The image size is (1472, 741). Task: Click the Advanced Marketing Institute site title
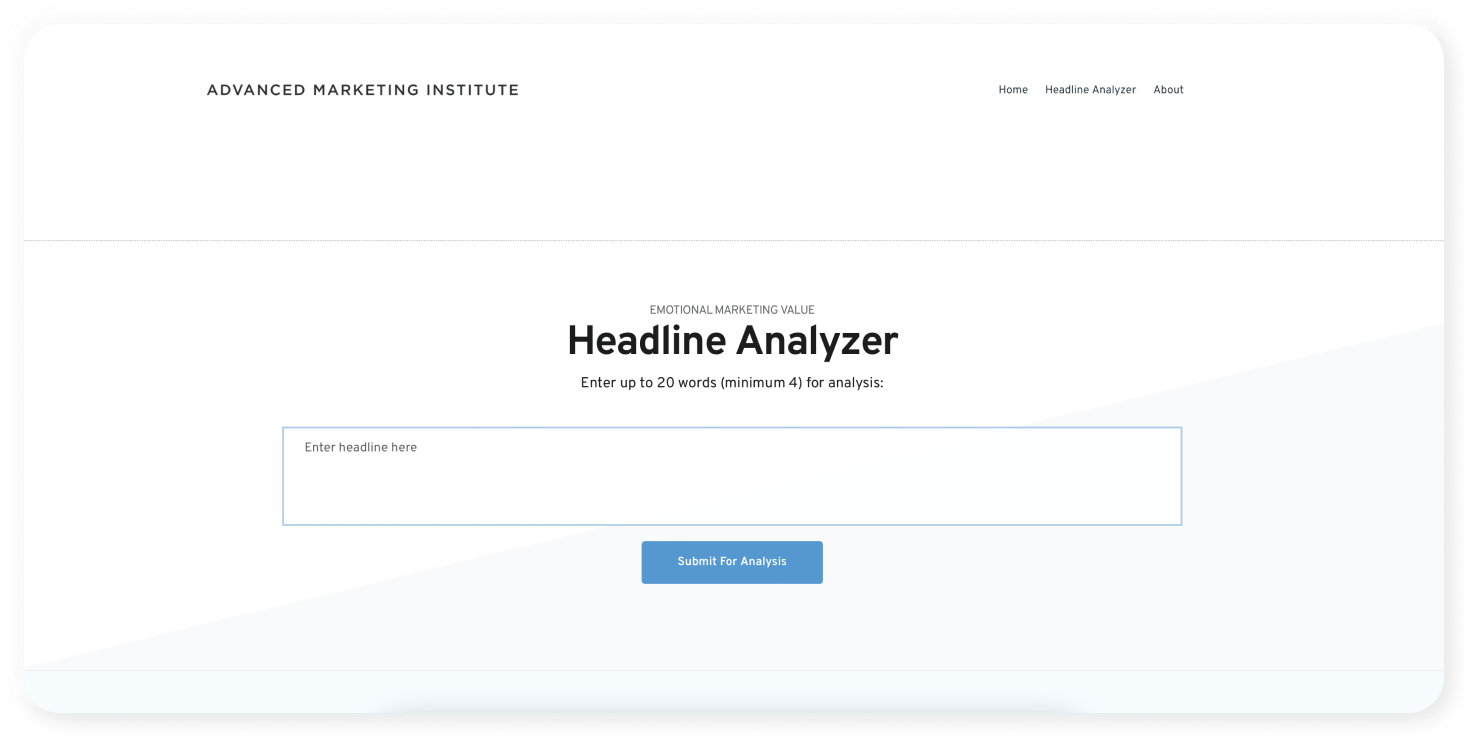point(363,90)
